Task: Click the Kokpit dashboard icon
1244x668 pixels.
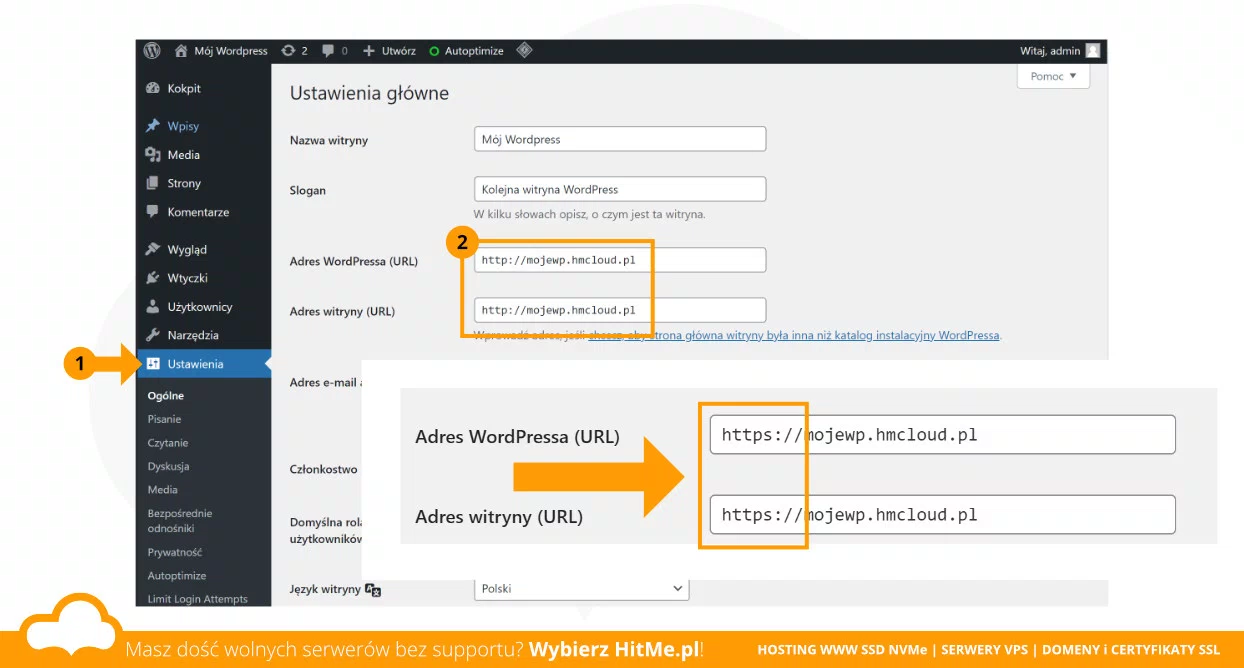Action: (x=153, y=88)
